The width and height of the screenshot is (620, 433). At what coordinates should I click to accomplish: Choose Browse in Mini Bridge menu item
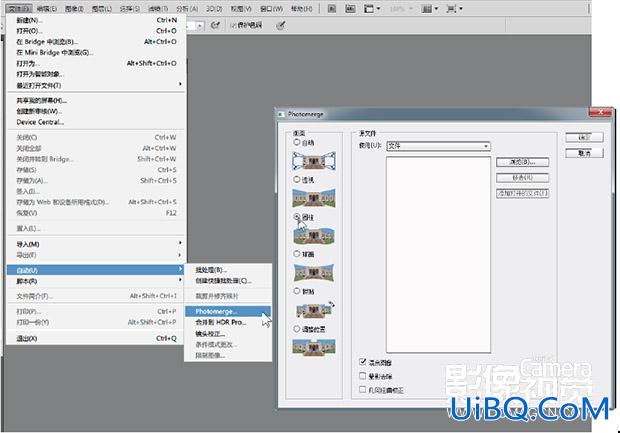pos(96,53)
